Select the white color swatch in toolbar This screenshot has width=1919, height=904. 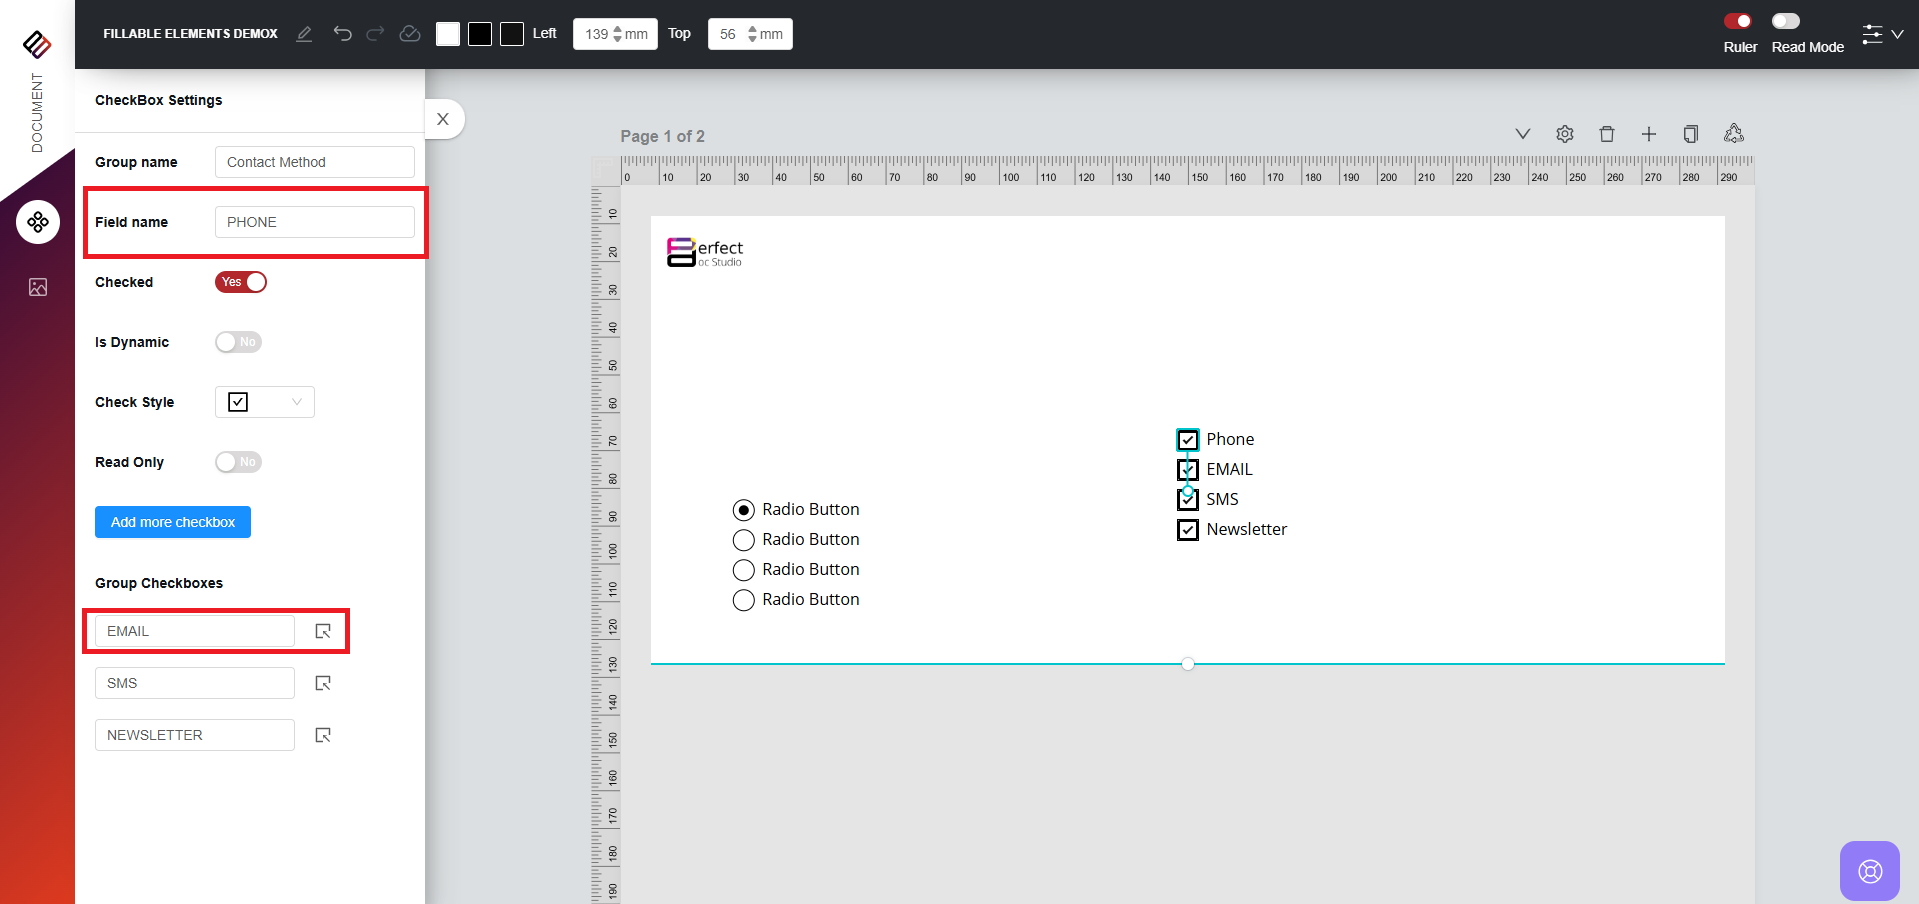pos(448,34)
